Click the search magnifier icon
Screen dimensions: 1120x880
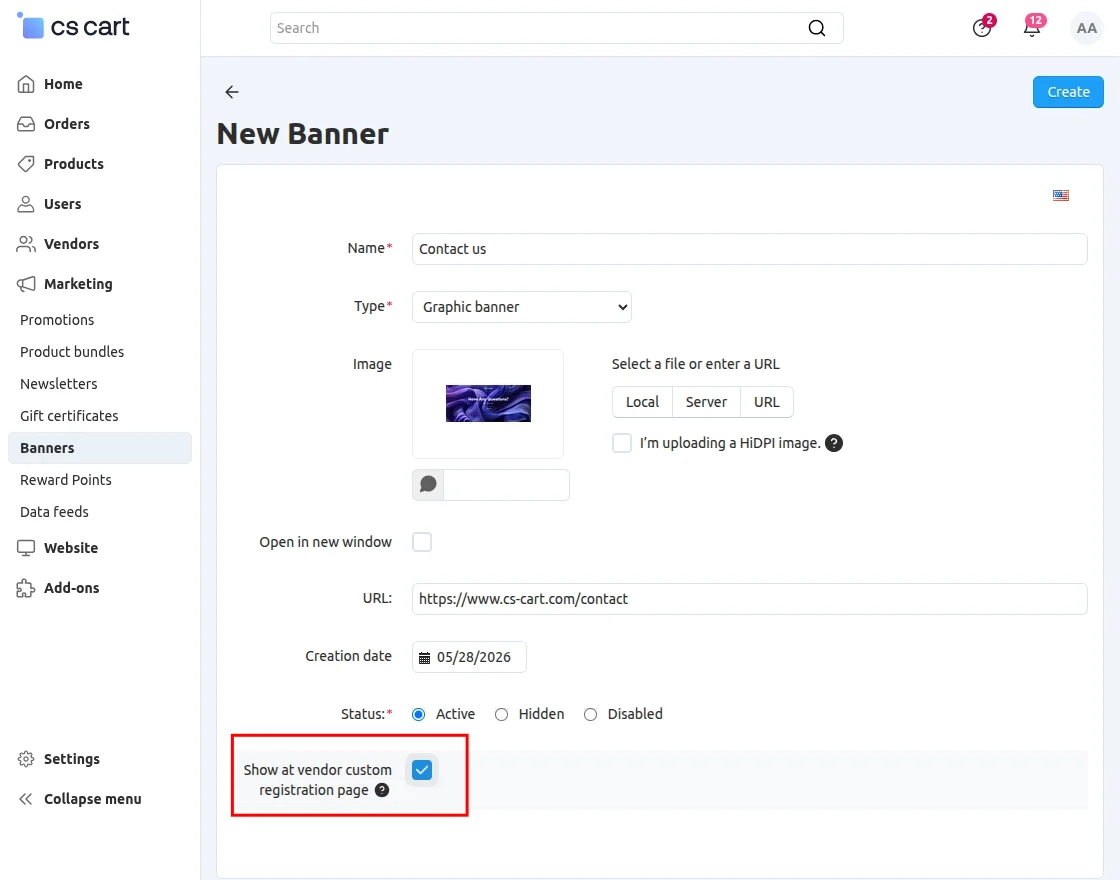tap(816, 28)
